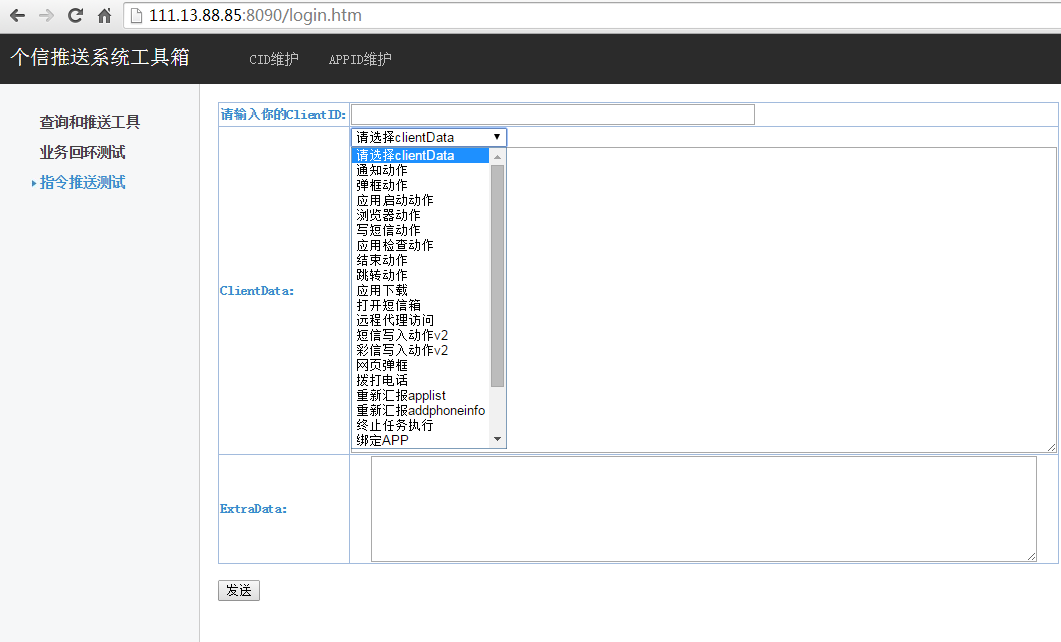Choose 打开短信箱 from the list
1061x642 pixels.
point(420,305)
